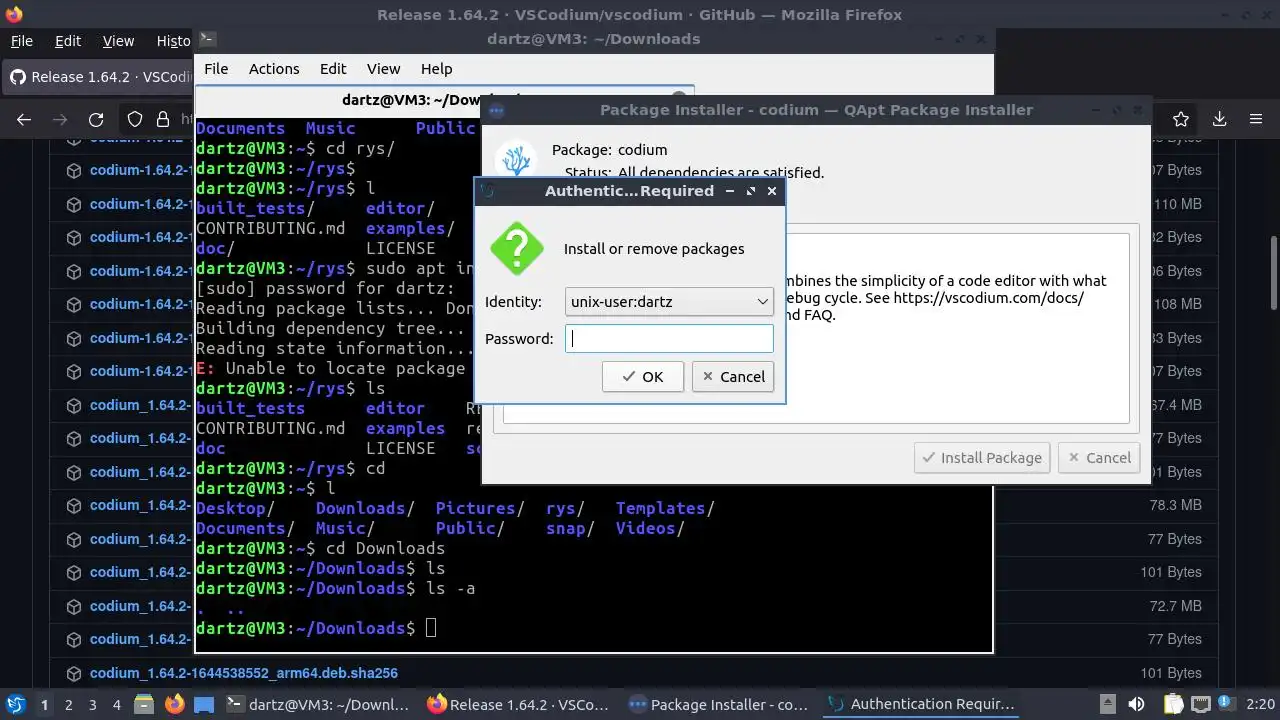
Task: Click the clipboard tray icon
Action: [1173, 704]
